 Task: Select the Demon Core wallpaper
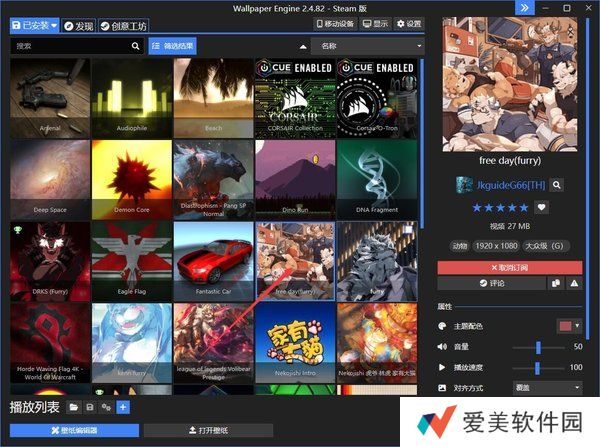tap(132, 180)
